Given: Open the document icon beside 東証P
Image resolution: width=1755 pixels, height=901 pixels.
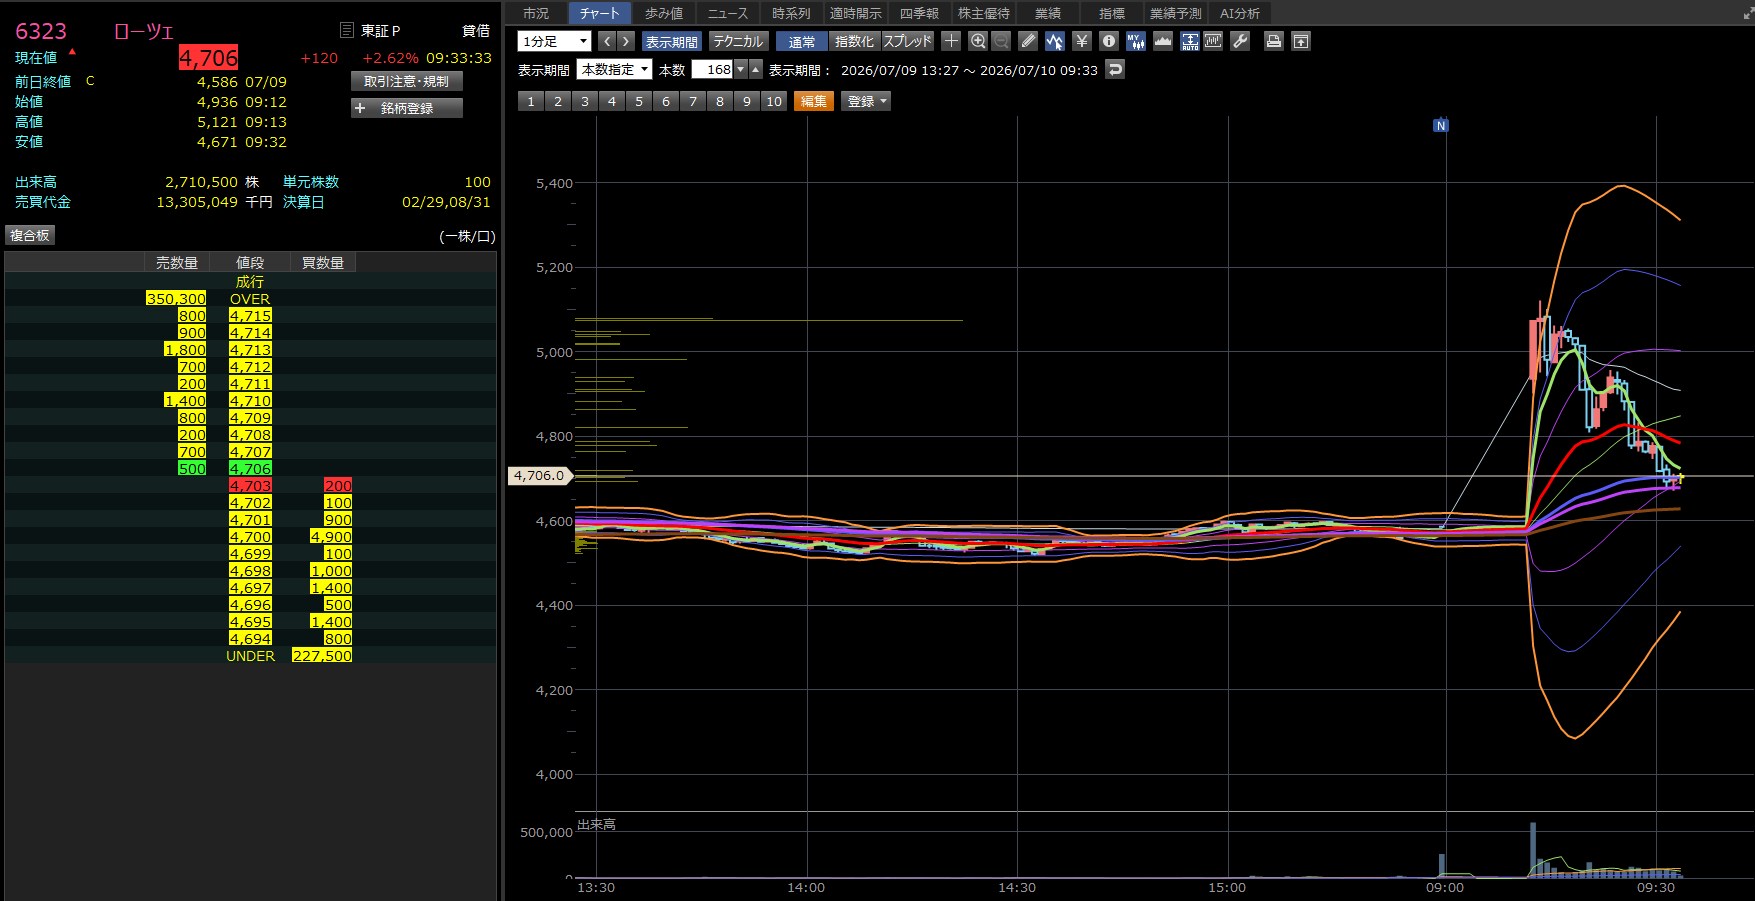Looking at the screenshot, I should coord(347,31).
